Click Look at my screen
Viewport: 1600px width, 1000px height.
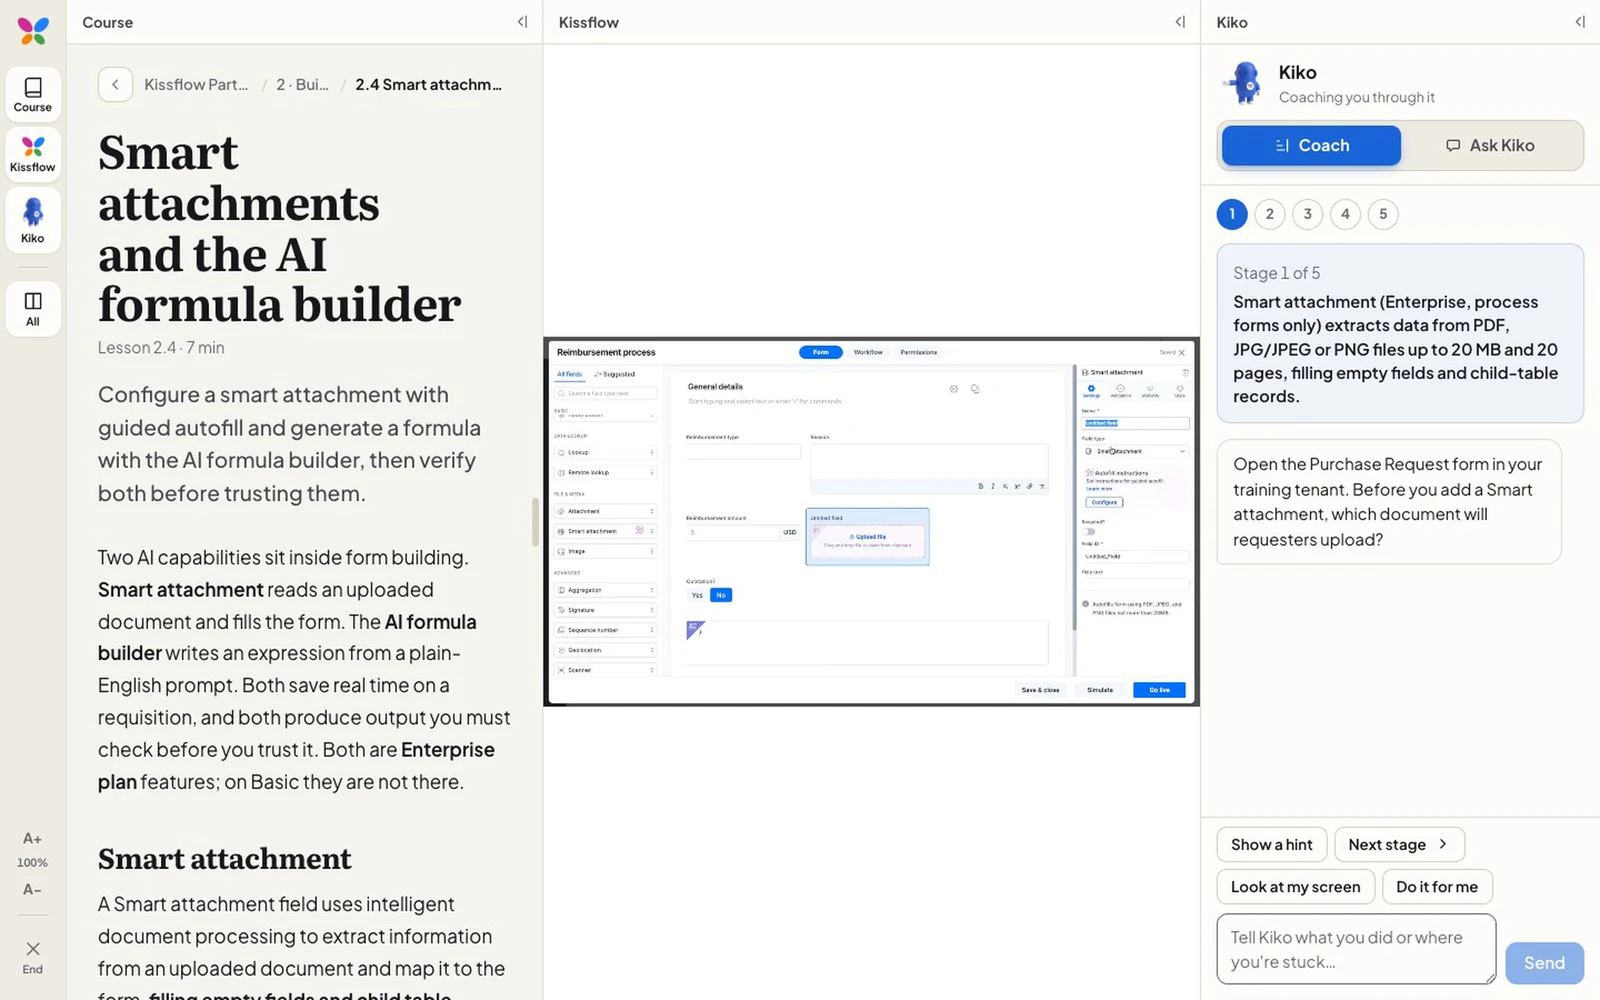pos(1295,887)
